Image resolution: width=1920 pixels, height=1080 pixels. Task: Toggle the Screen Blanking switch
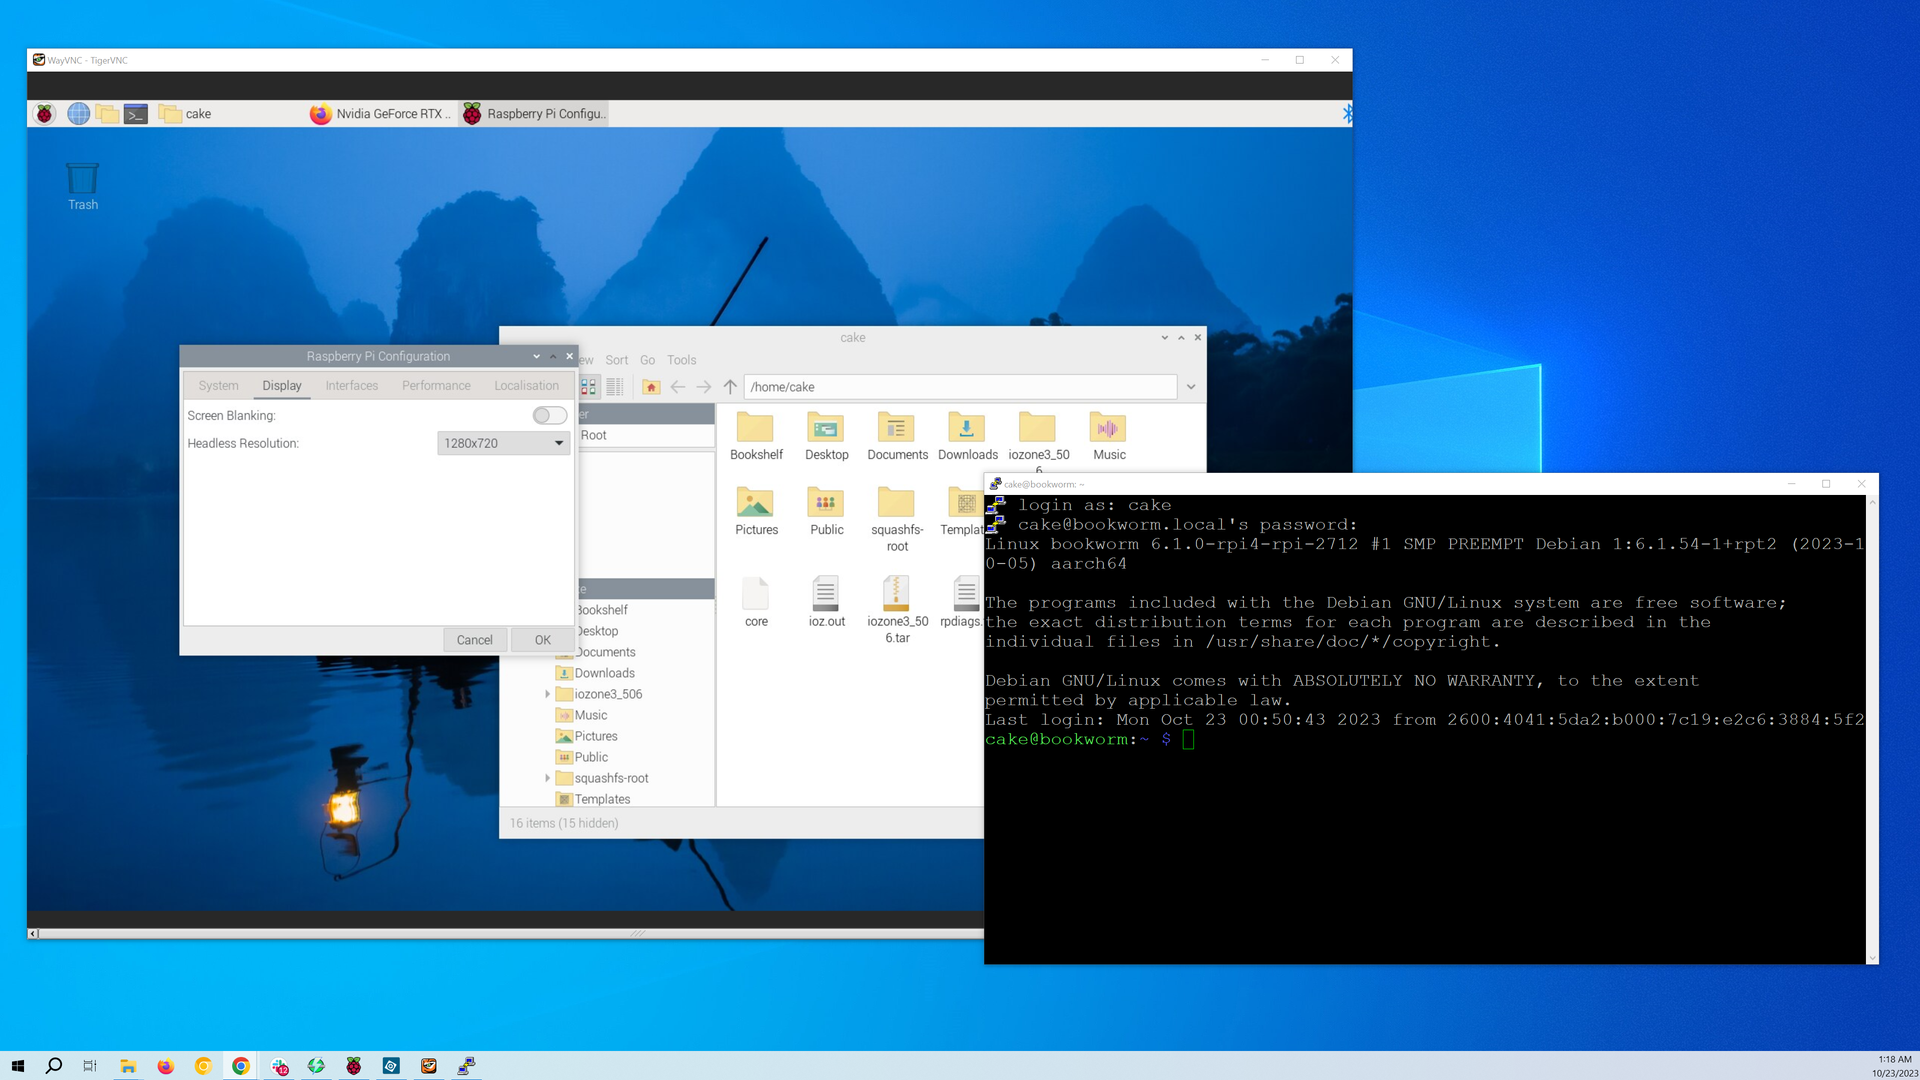click(x=549, y=415)
